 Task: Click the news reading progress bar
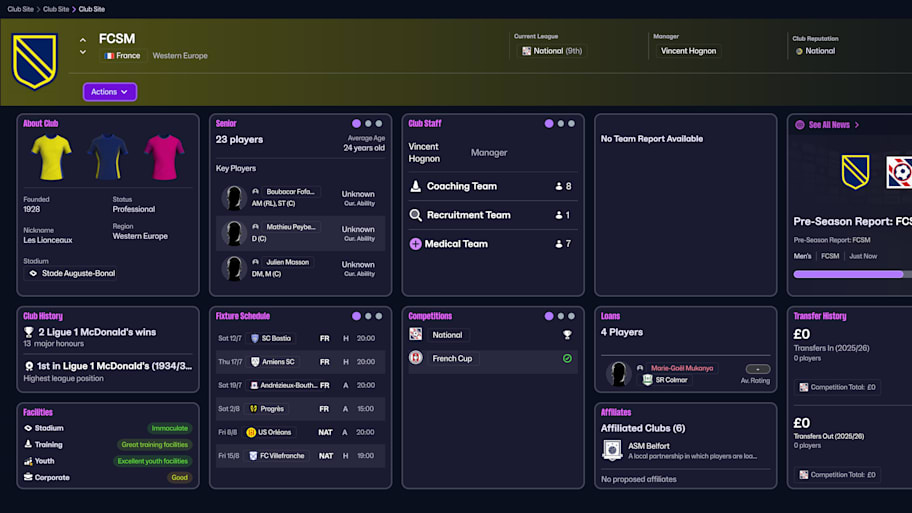[x=852, y=274]
